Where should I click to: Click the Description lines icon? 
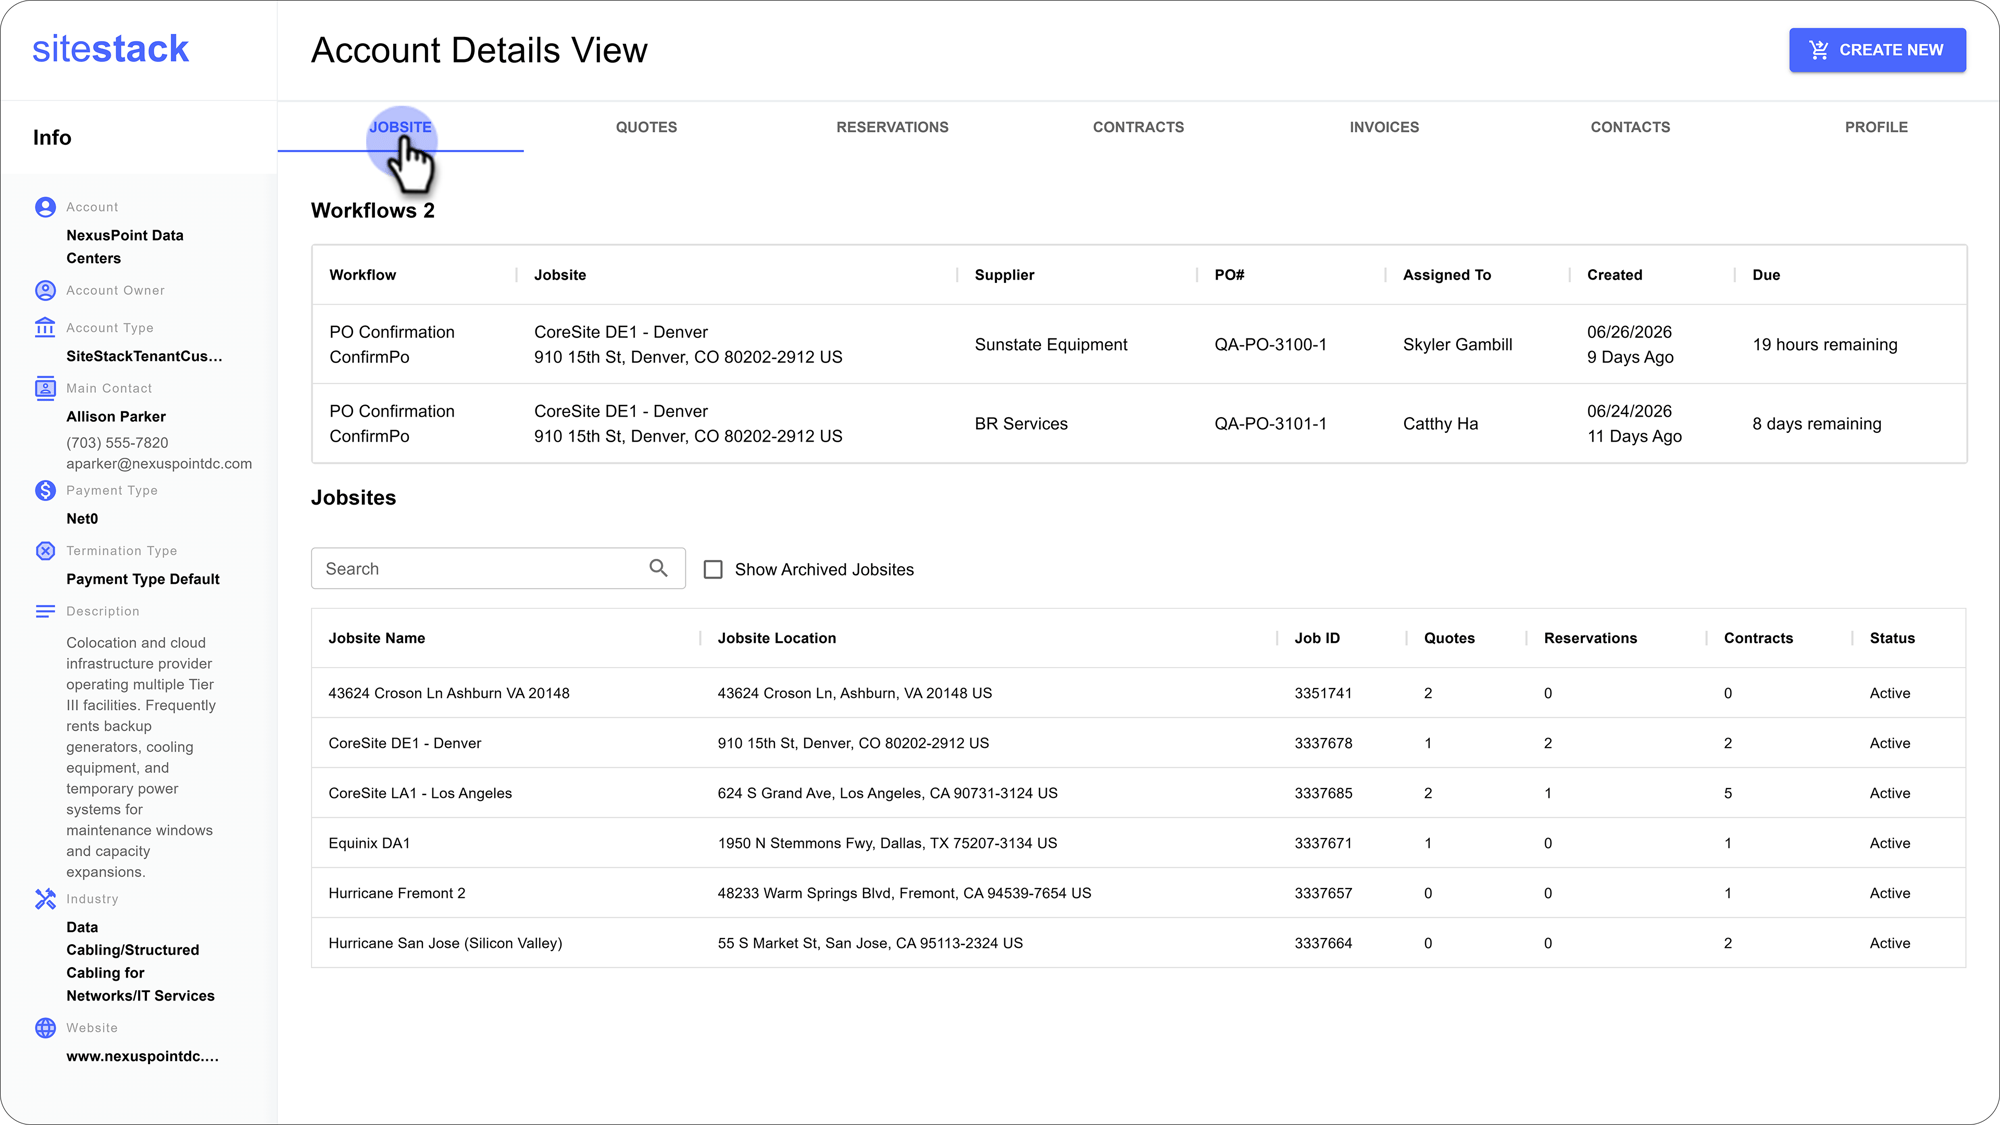[x=45, y=611]
